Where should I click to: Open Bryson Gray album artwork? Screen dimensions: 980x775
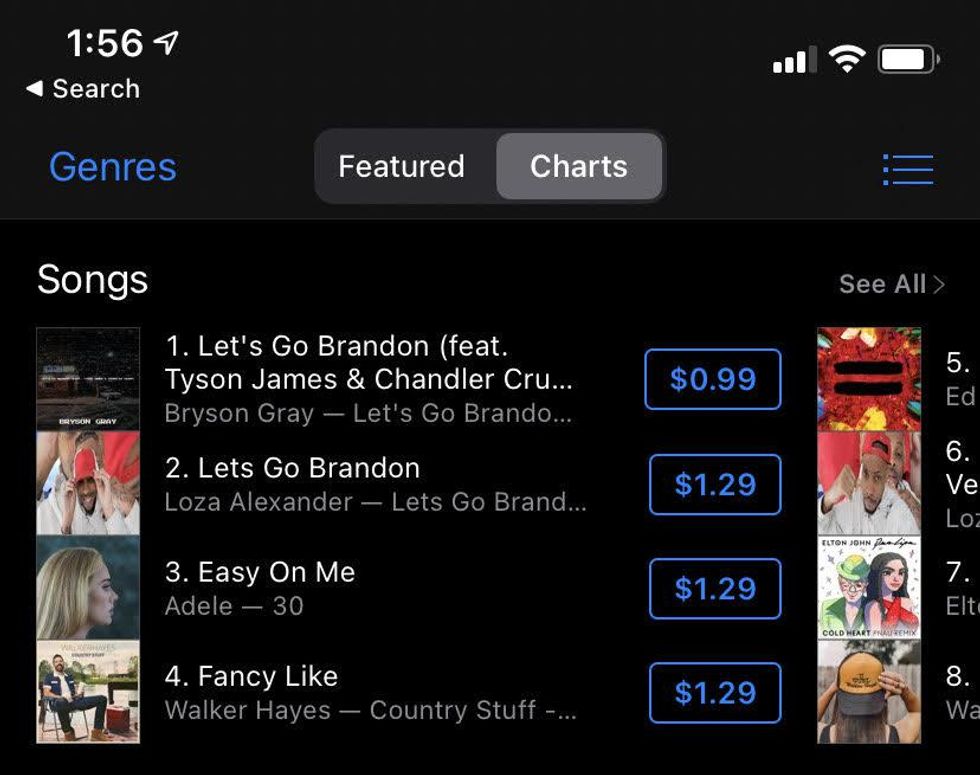point(88,379)
